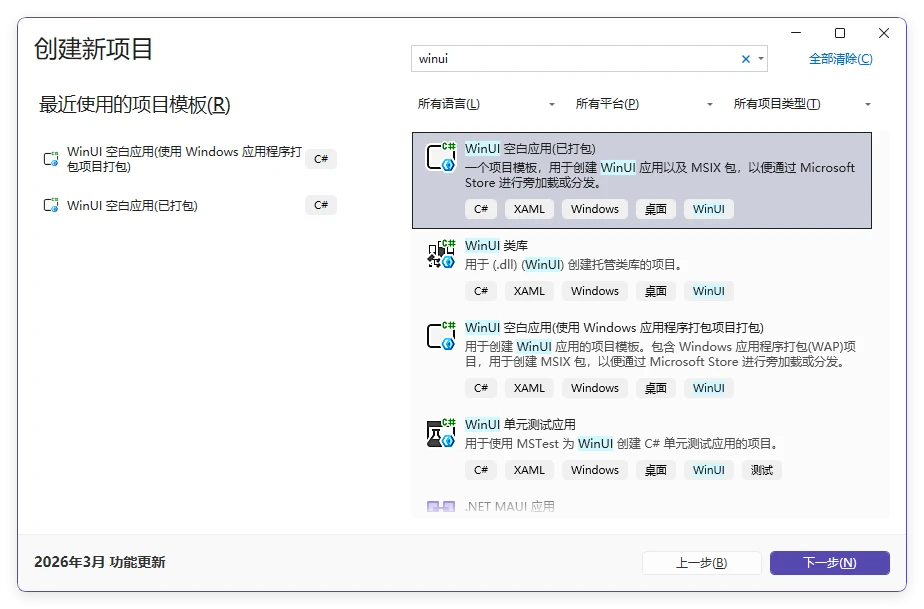Click the WinUI 空白应用(已打包) template icon in results
Image resolution: width=924 pixels, height=609 pixels.
coord(441,157)
